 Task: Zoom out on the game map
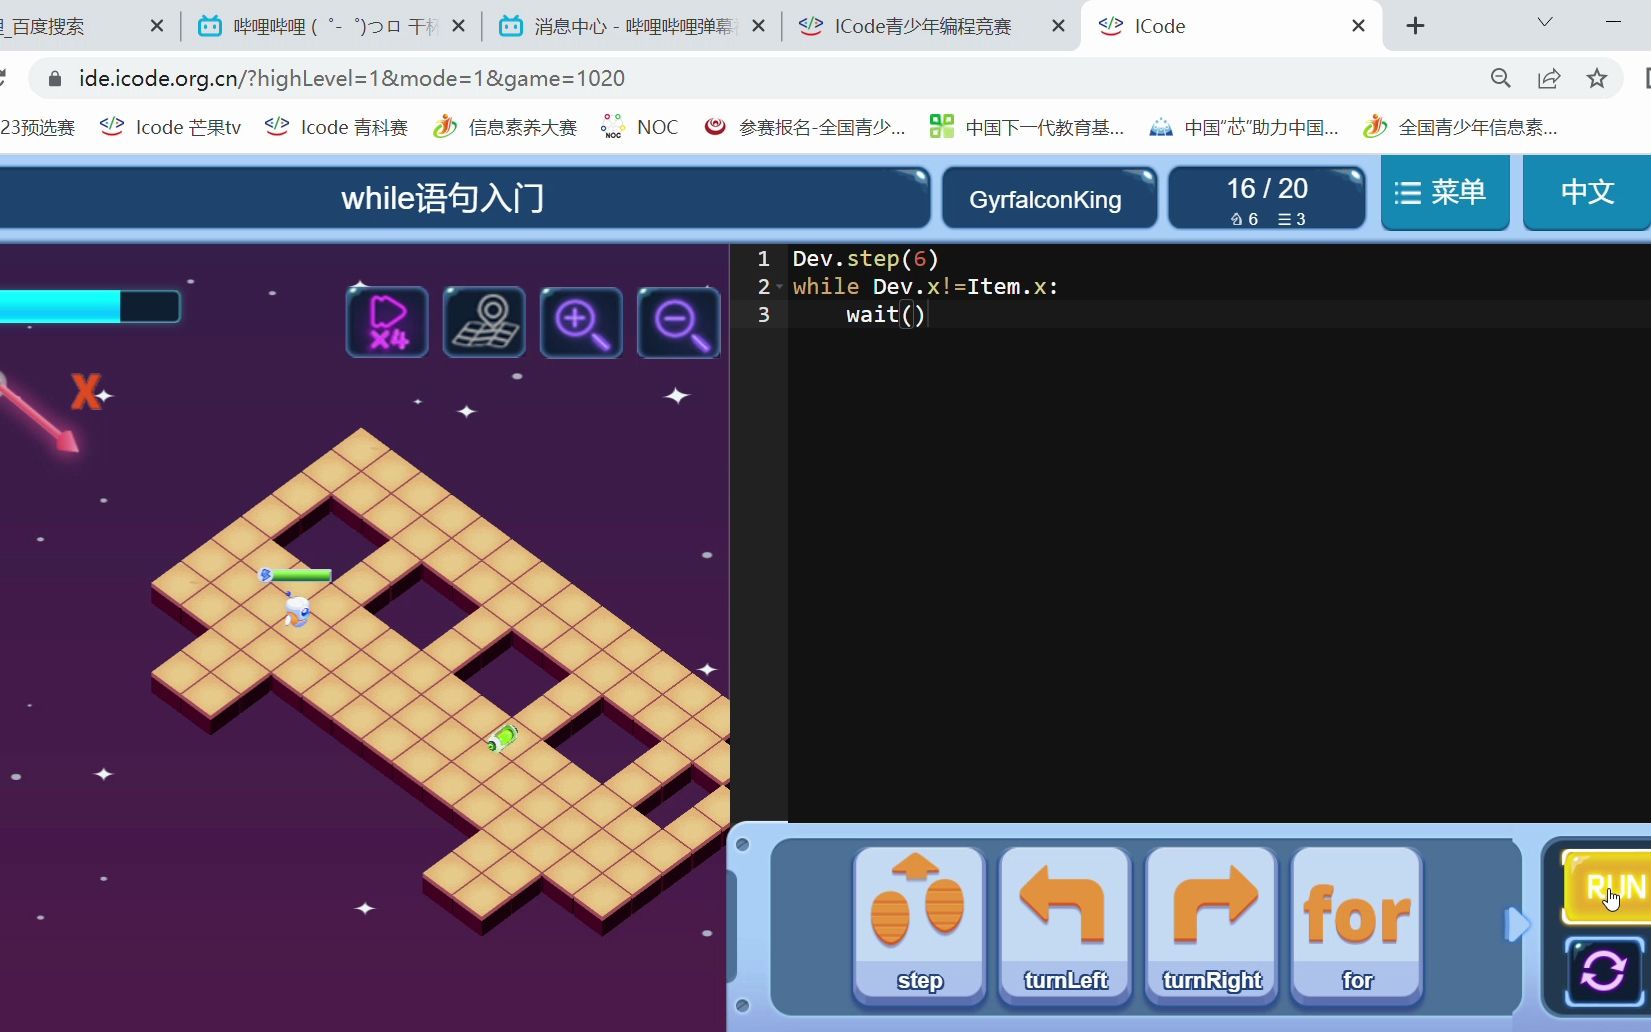pyautogui.click(x=678, y=322)
